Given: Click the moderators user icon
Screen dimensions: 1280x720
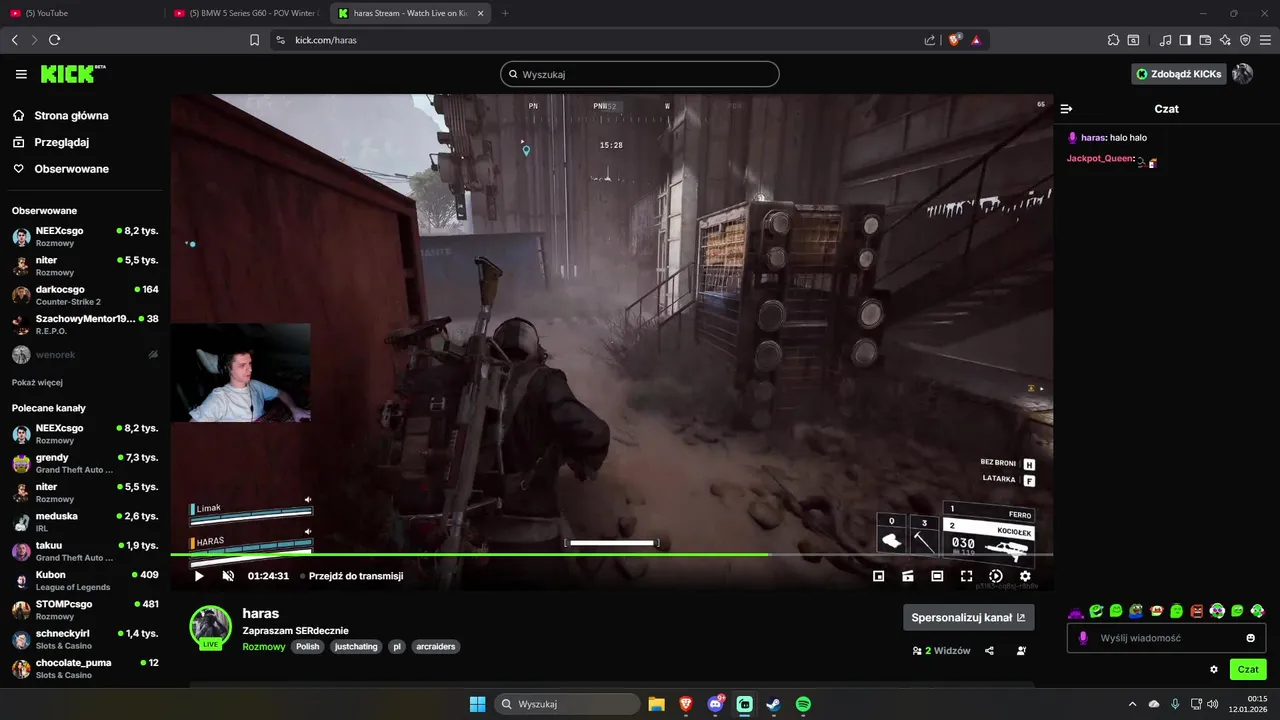Looking at the screenshot, I should pyautogui.click(x=1021, y=651).
